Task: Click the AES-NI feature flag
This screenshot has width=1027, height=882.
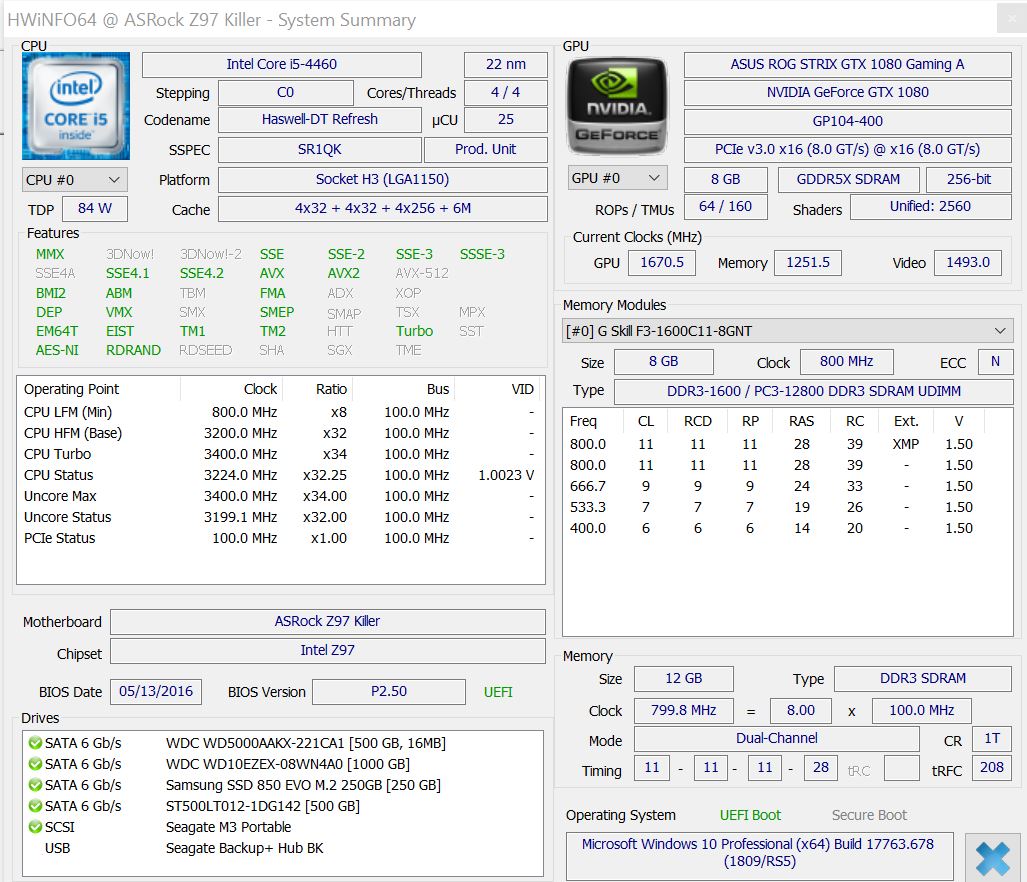Action: point(57,350)
